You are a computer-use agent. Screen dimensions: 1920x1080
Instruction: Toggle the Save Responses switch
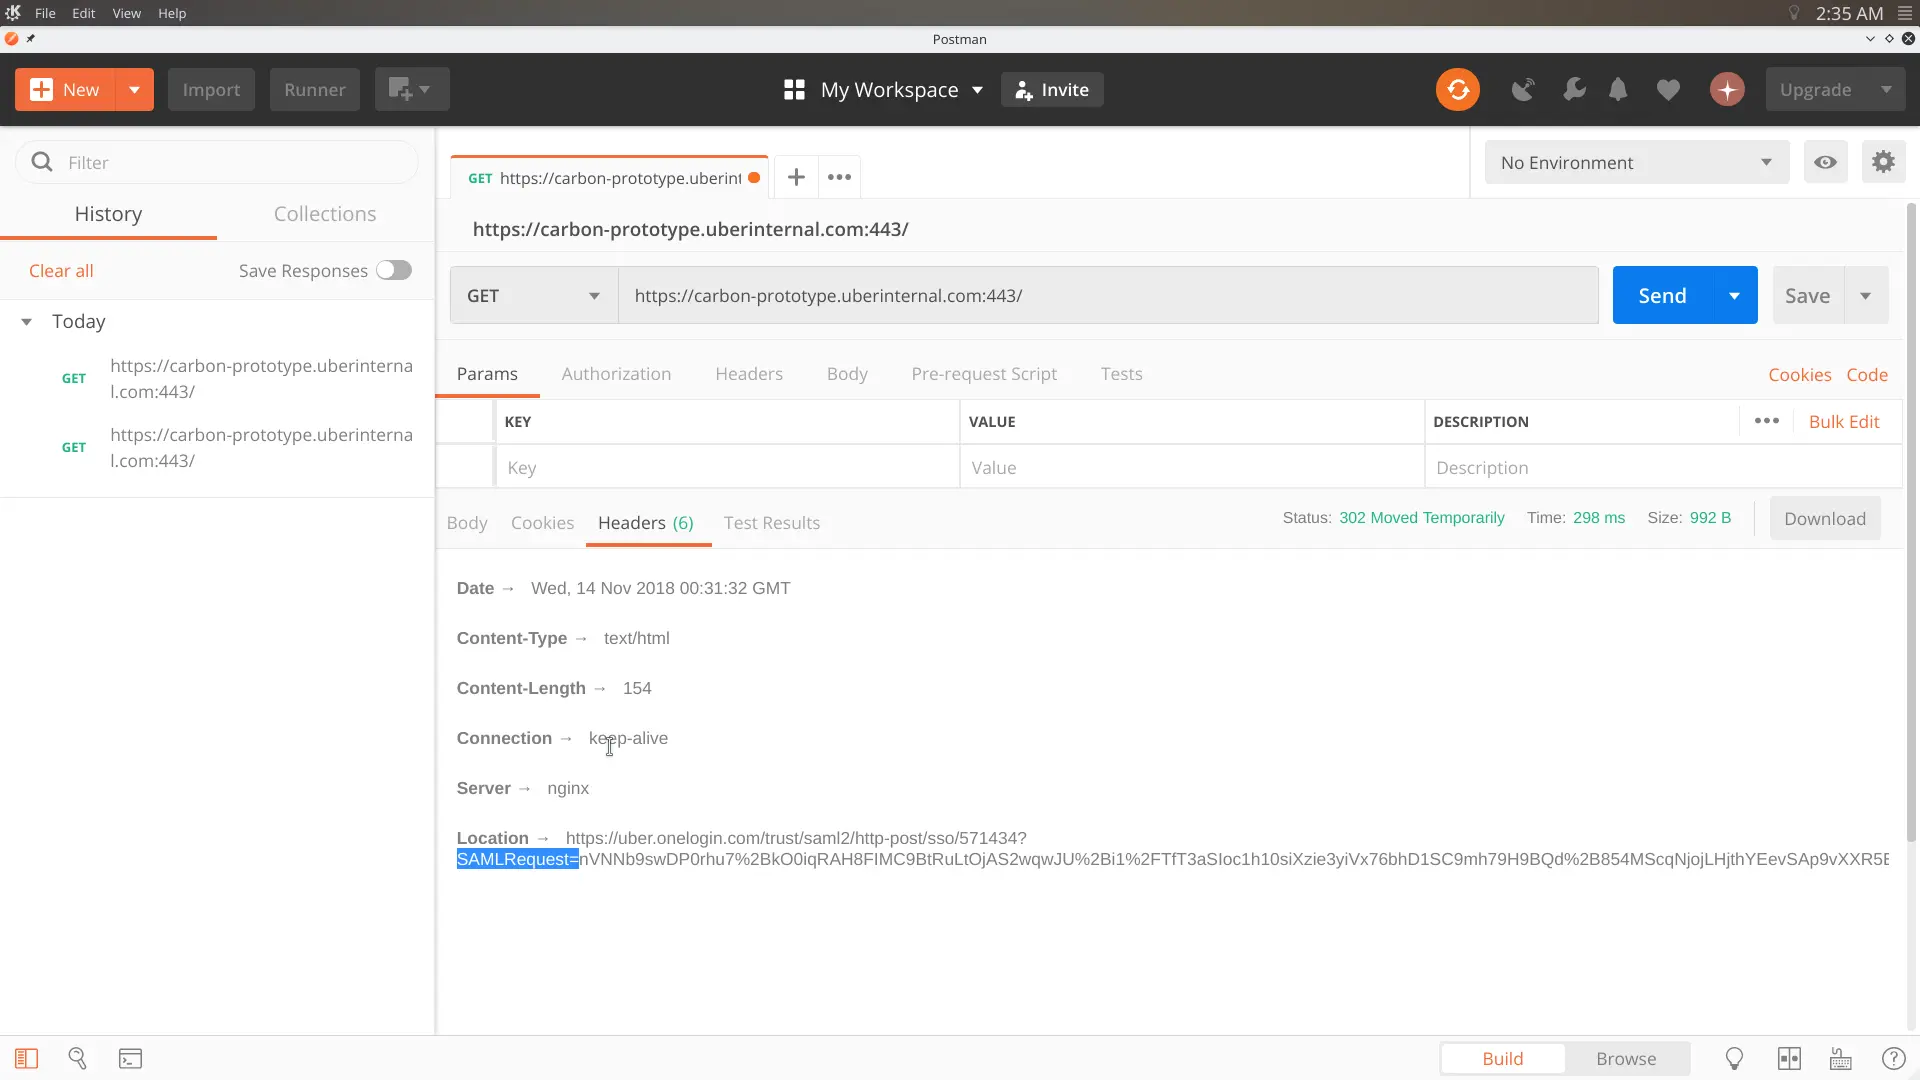pos(394,271)
